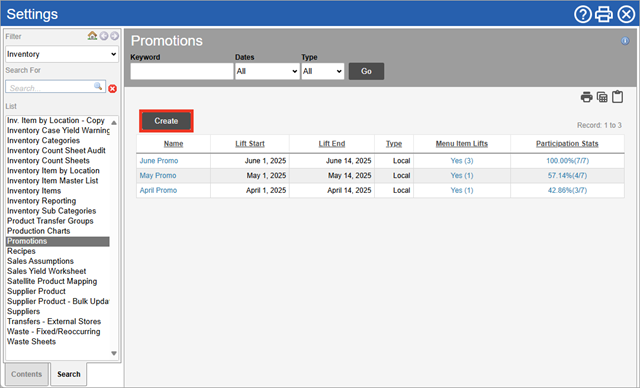
Task: Click the Create button
Action: (x=166, y=121)
